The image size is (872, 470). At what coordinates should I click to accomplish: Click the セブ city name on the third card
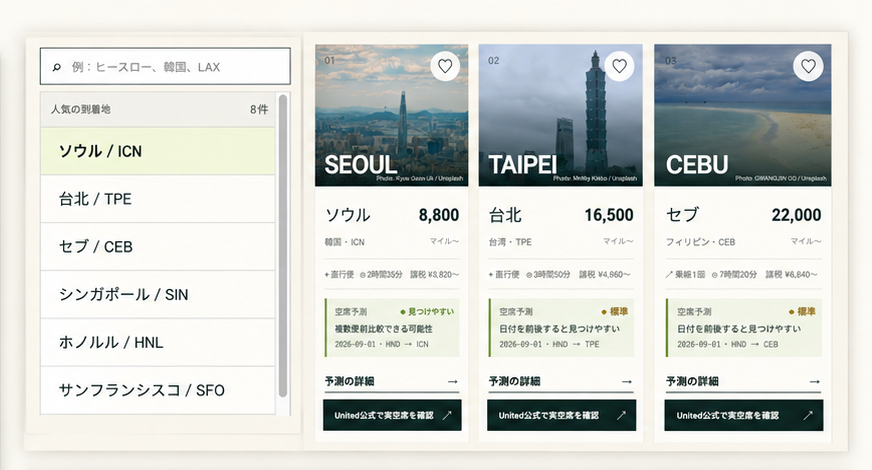[x=682, y=215]
